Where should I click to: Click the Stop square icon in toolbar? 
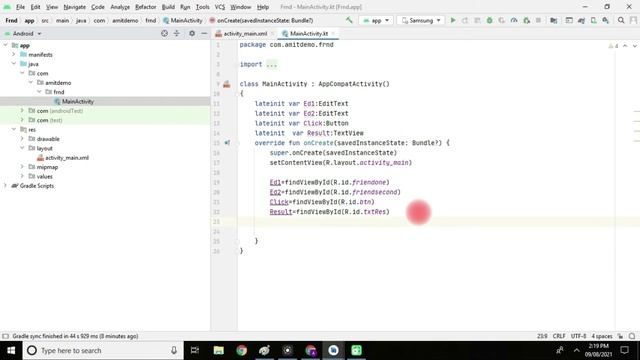[538, 20]
